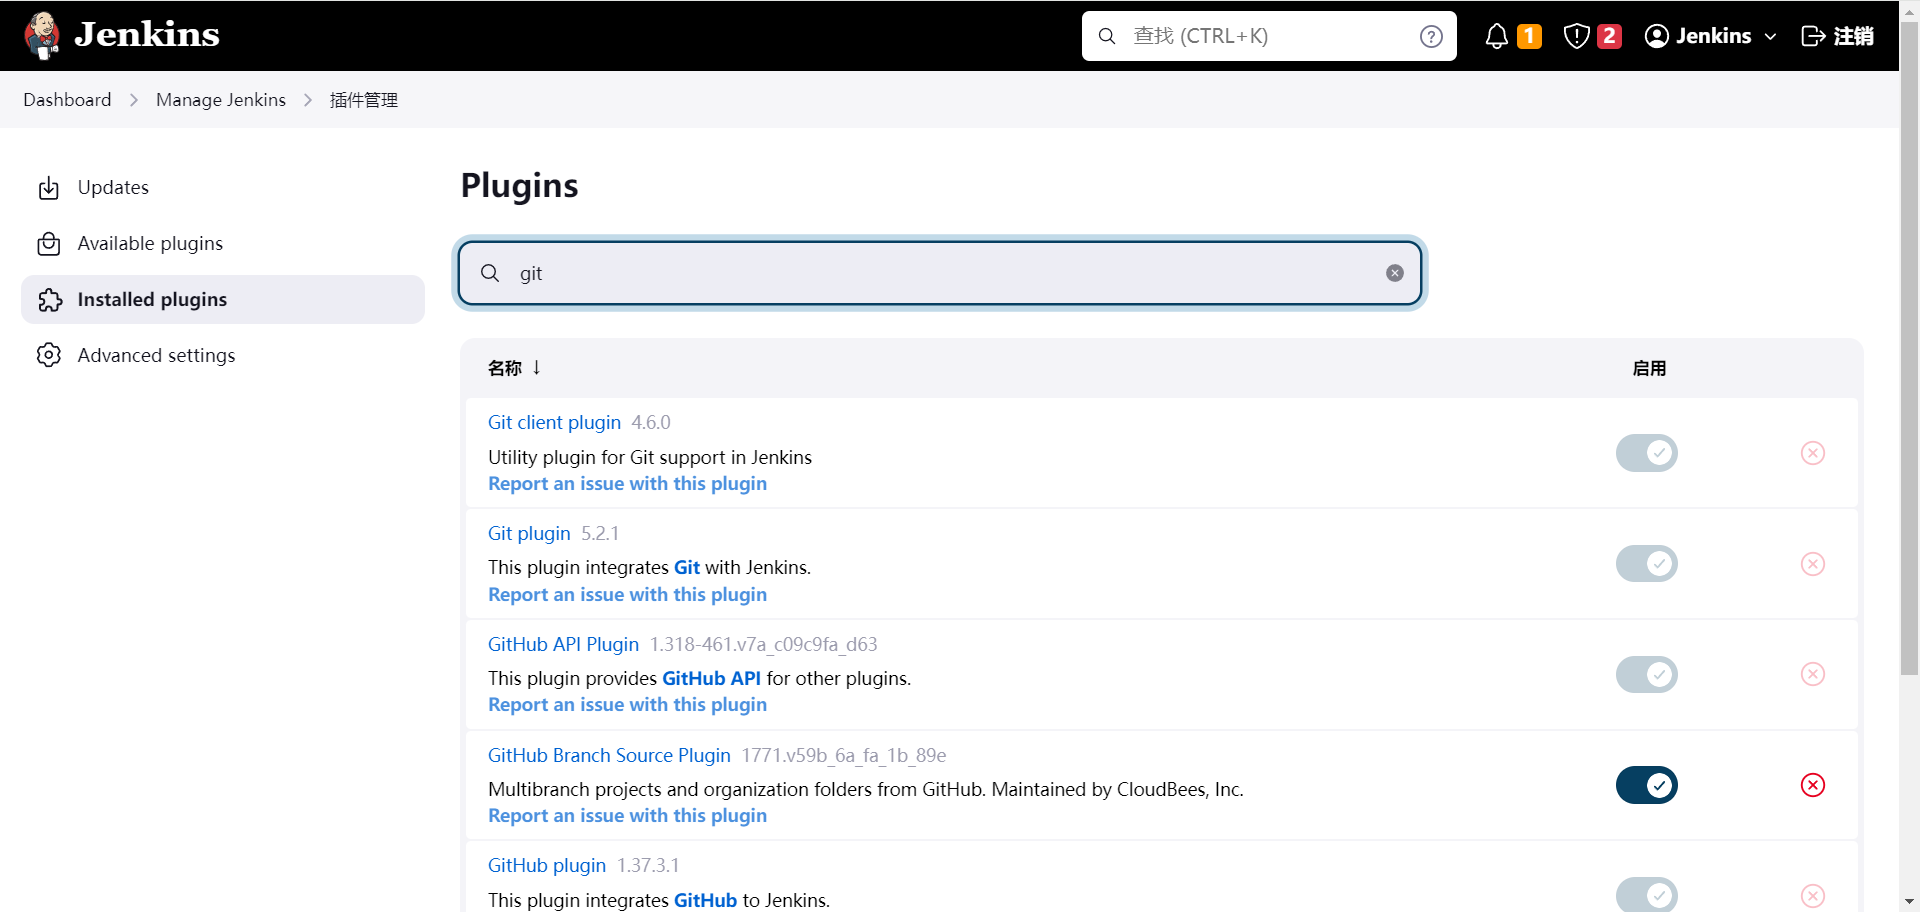The image size is (1920, 912).
Task: Open the Updates section
Action: [x=223, y=188]
